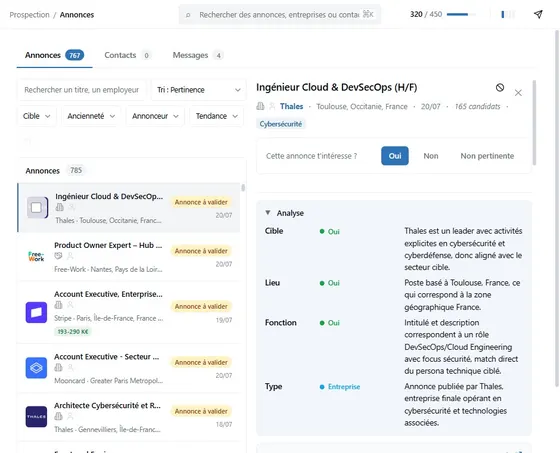Viewport: 560px width, 453px height.
Task: Open the Cible filter dropdown
Action: click(x=36, y=116)
